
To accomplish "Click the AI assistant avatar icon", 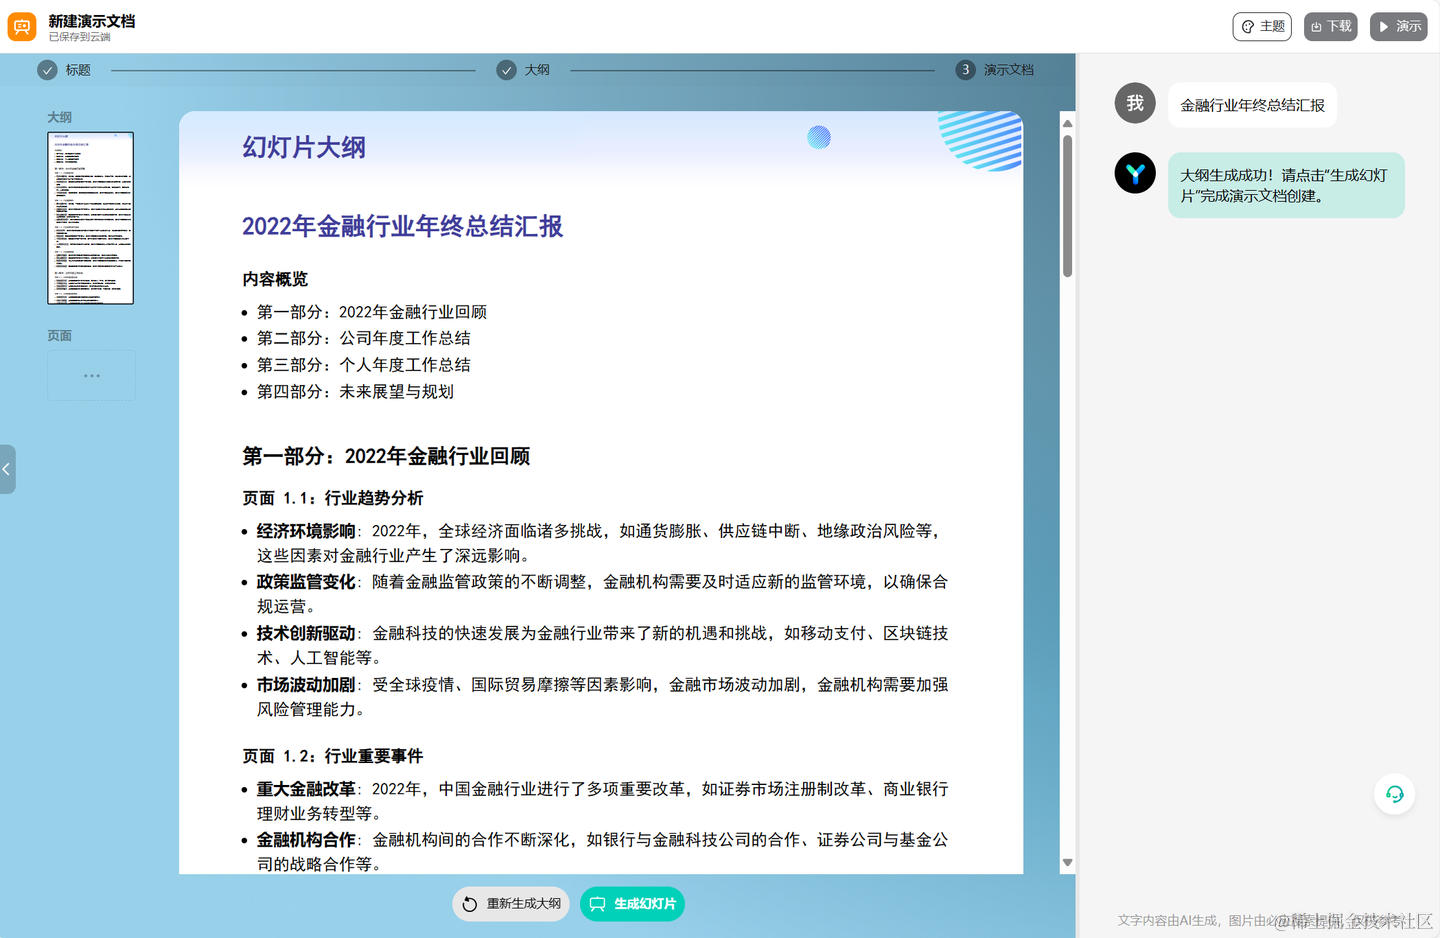I will (1135, 173).
